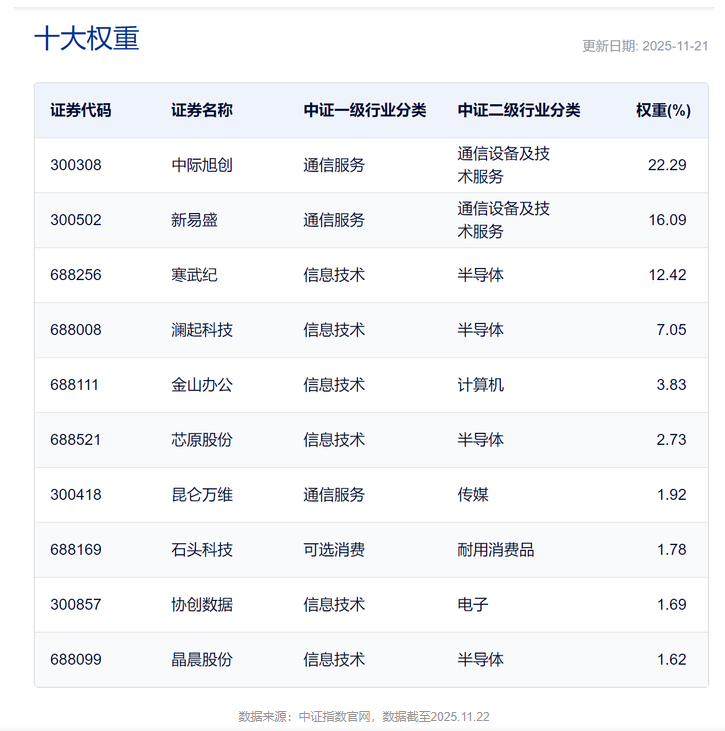This screenshot has height=731, width=725.
Task: Select security code 688169
Action: [x=76, y=550]
